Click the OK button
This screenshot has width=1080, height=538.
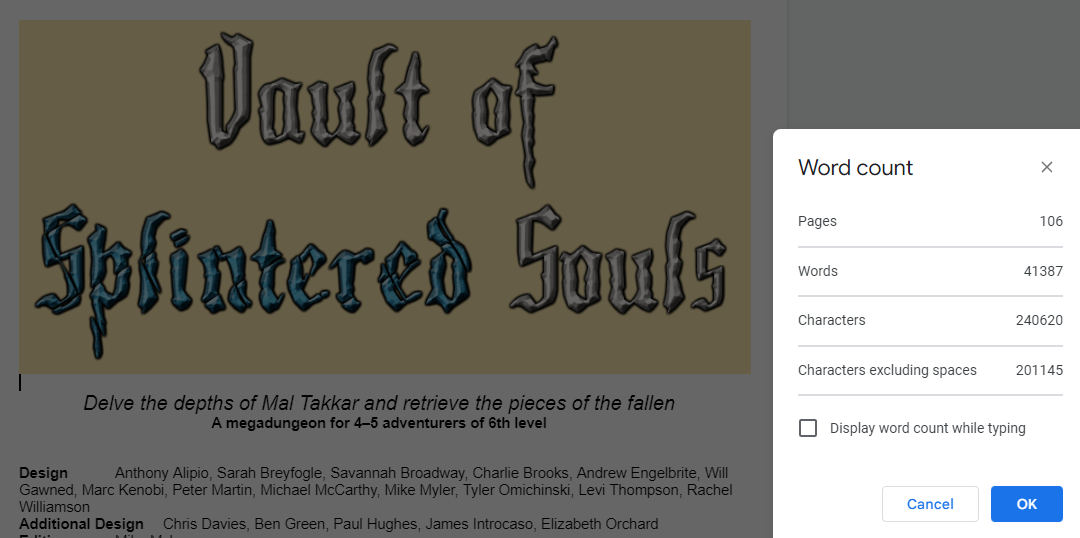pyautogui.click(x=1026, y=504)
